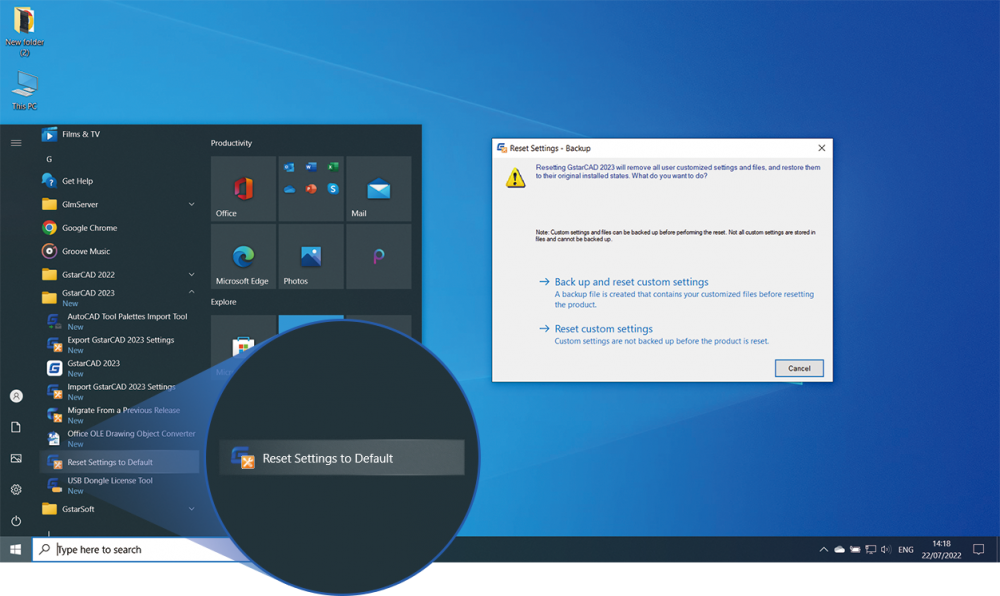Switch the ENG input language indicator
The image size is (1000, 596).
click(x=906, y=549)
